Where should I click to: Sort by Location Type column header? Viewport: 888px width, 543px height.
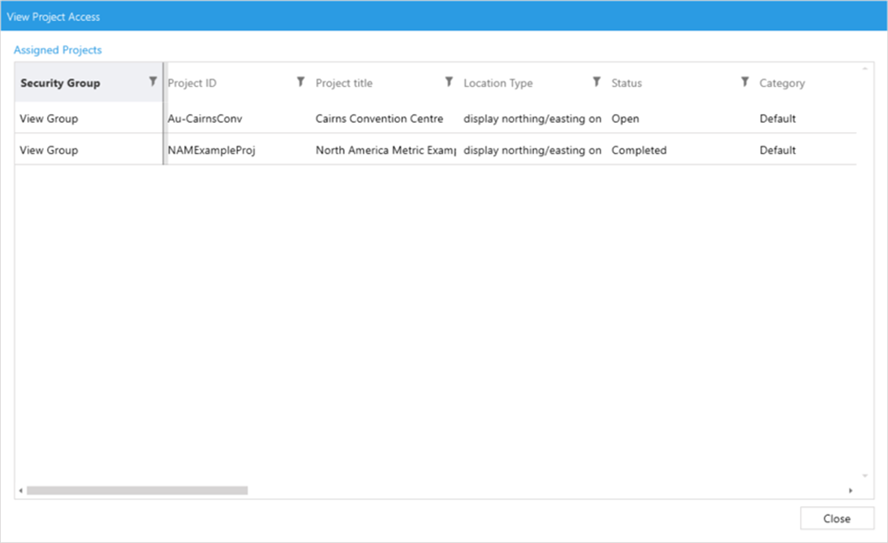click(x=498, y=83)
